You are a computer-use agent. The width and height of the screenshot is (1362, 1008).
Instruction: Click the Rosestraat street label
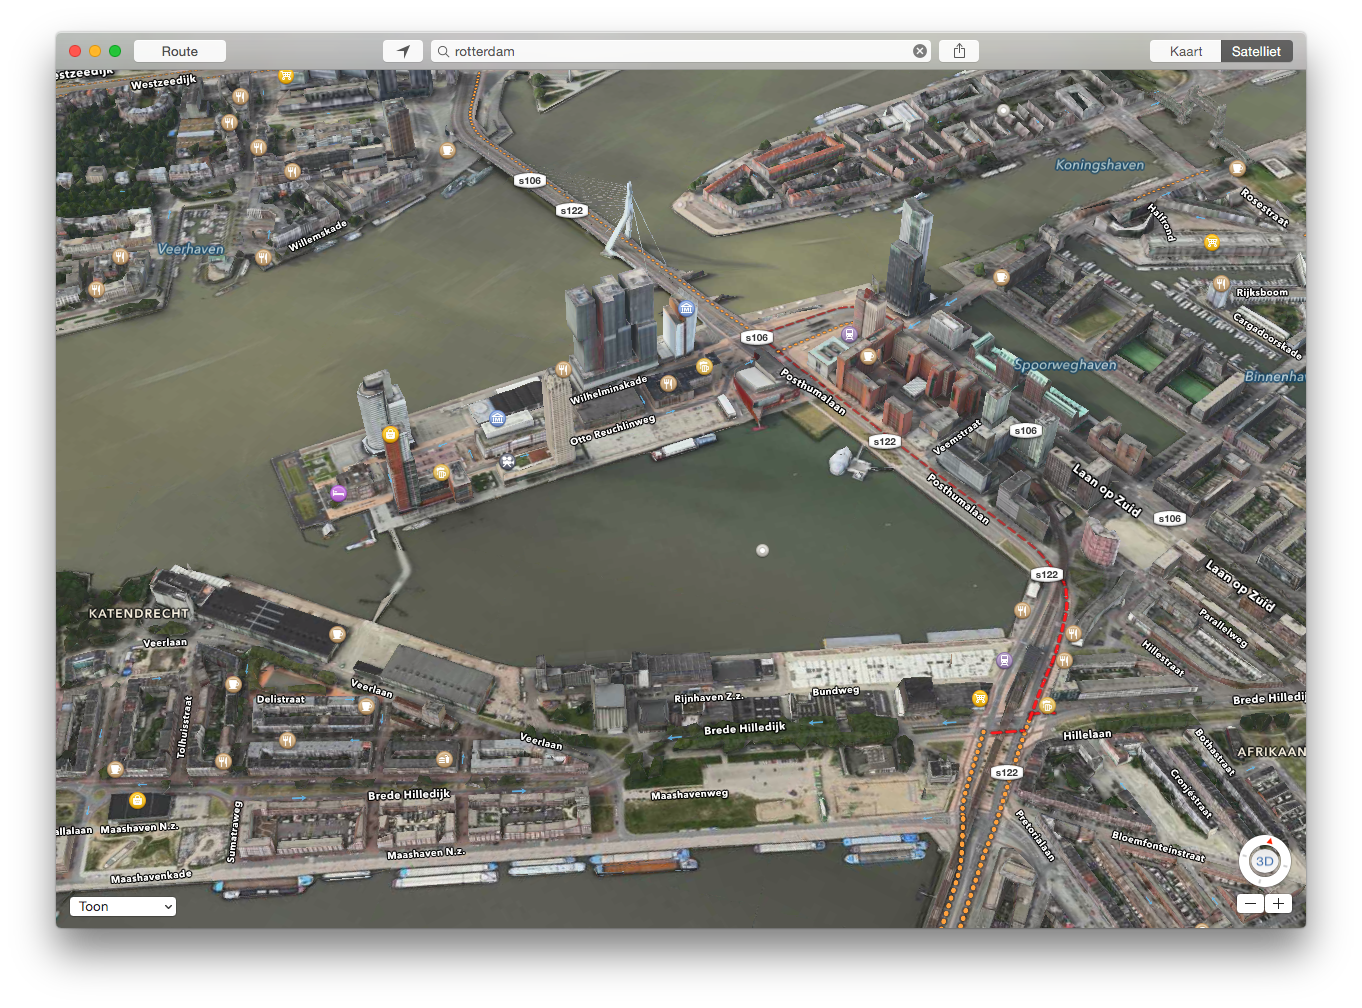pos(1264,207)
